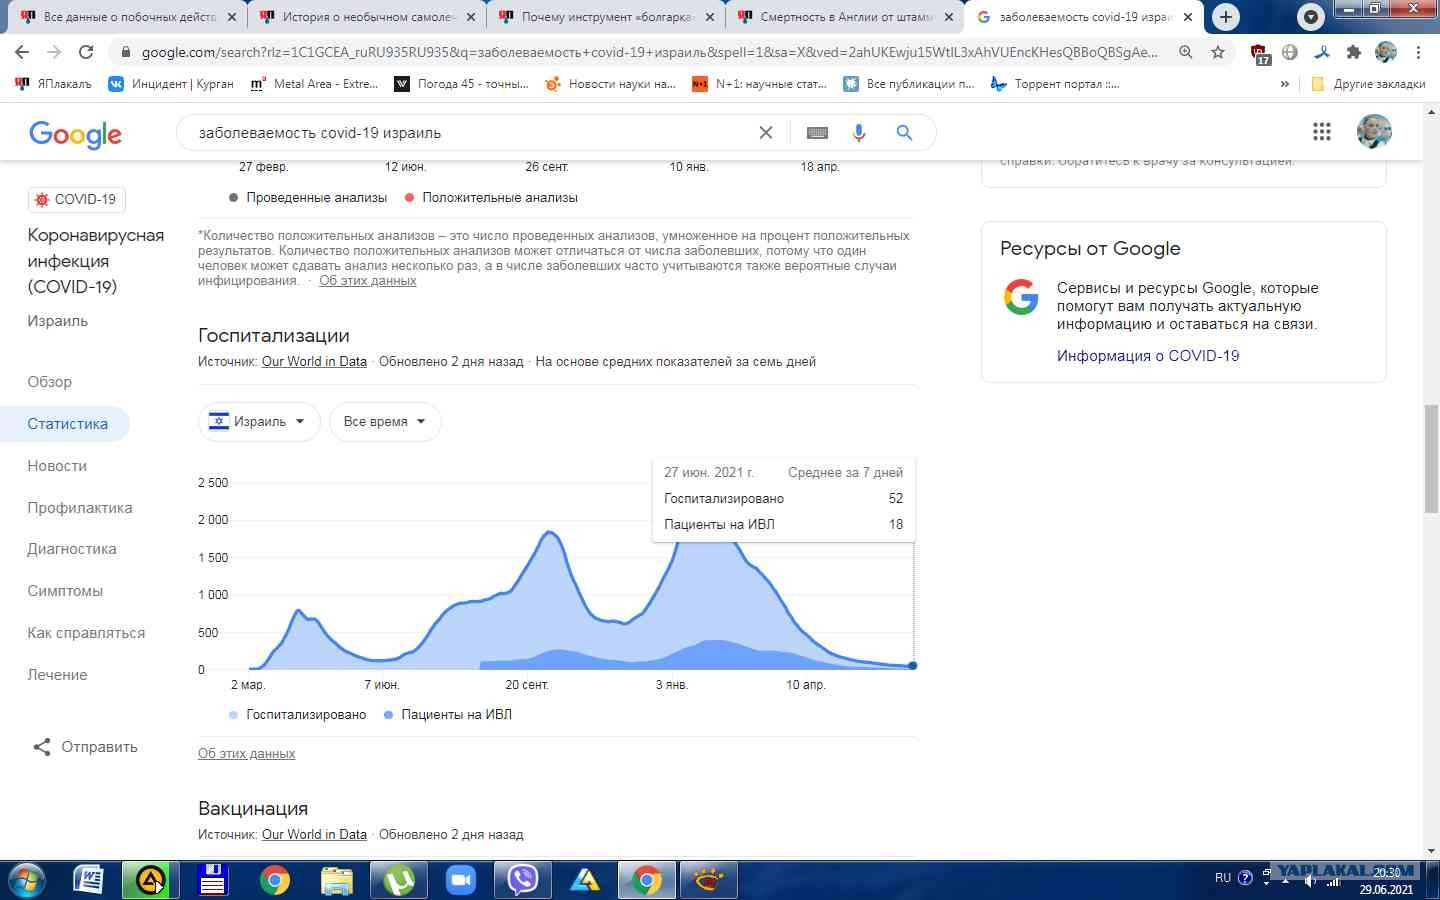
Task: Open the ЯПлакалъ bookmark
Action: 55,84
